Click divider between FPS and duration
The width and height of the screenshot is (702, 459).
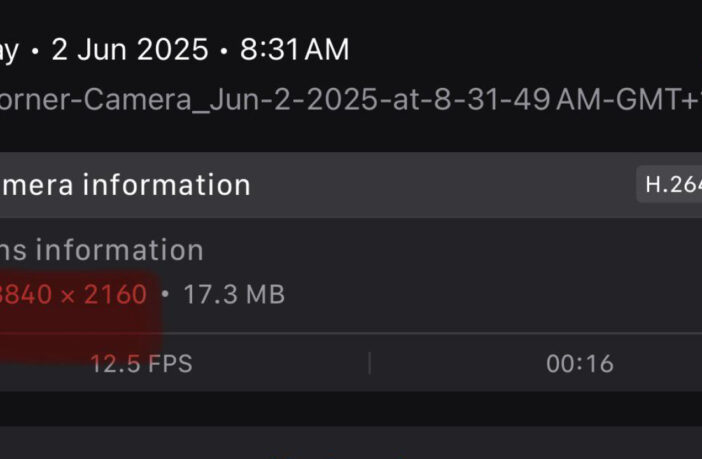point(369,363)
